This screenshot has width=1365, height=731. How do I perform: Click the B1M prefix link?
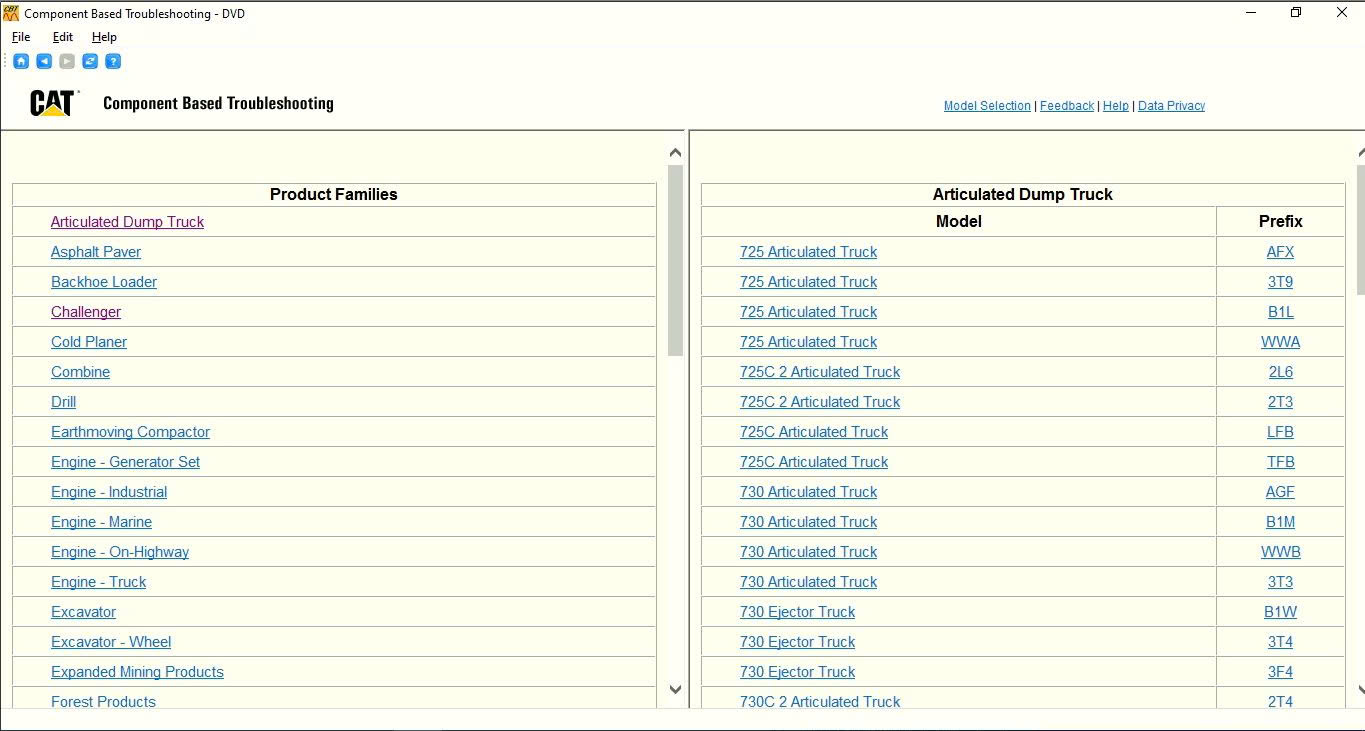point(1280,522)
